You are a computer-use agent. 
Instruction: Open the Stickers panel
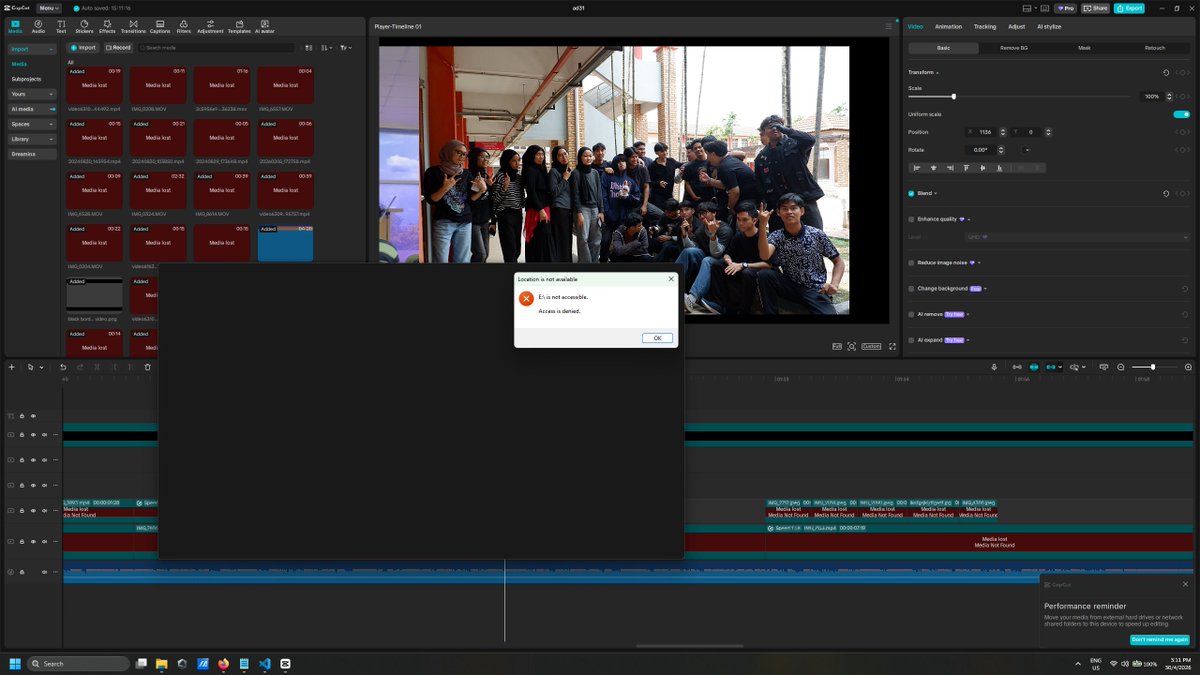point(84,26)
